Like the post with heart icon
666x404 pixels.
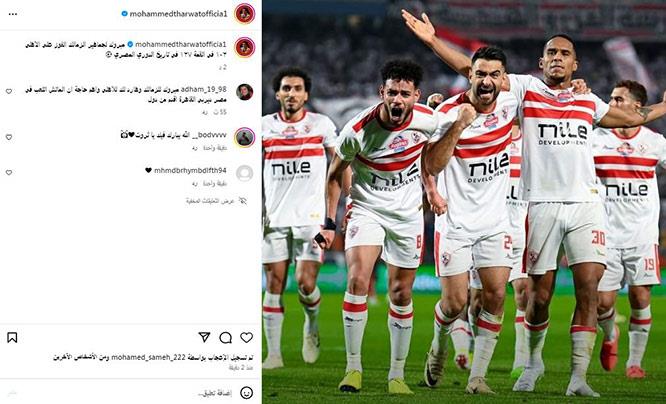click(246, 337)
